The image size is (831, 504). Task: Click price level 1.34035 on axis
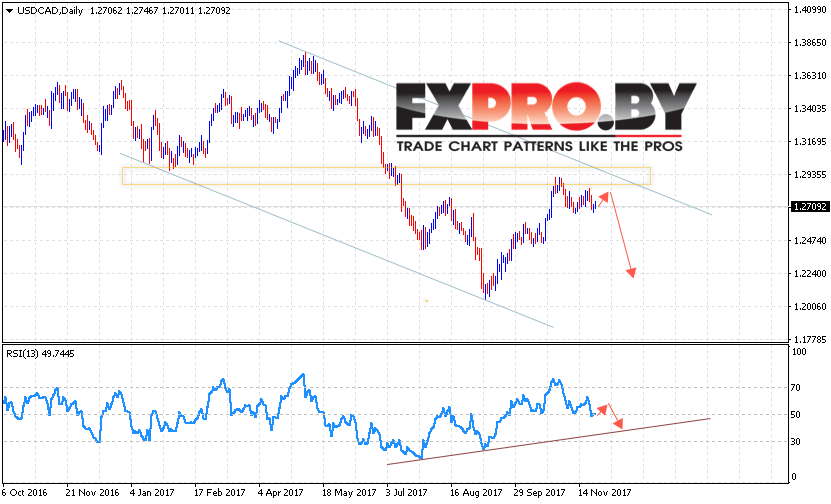[x=809, y=109]
